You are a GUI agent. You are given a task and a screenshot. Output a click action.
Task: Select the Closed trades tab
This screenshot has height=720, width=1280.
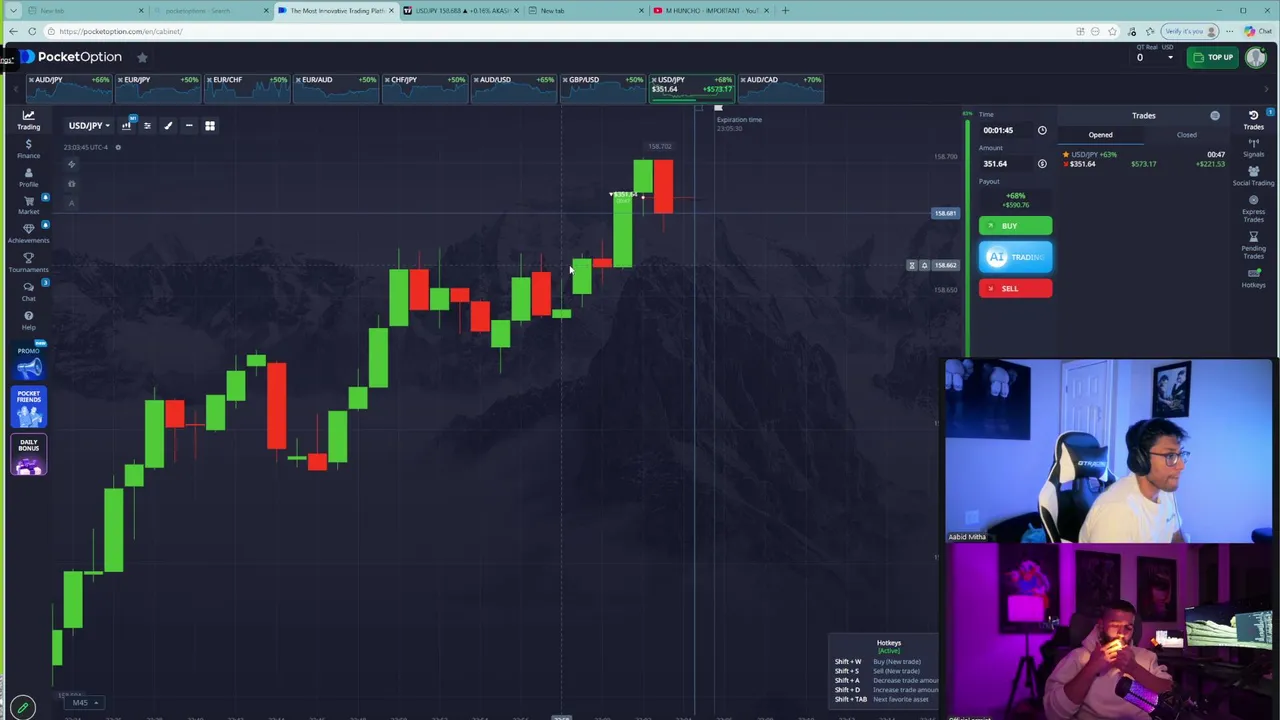point(1186,135)
